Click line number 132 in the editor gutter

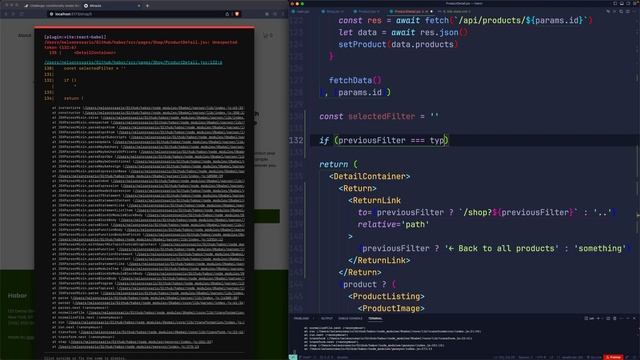(296, 140)
